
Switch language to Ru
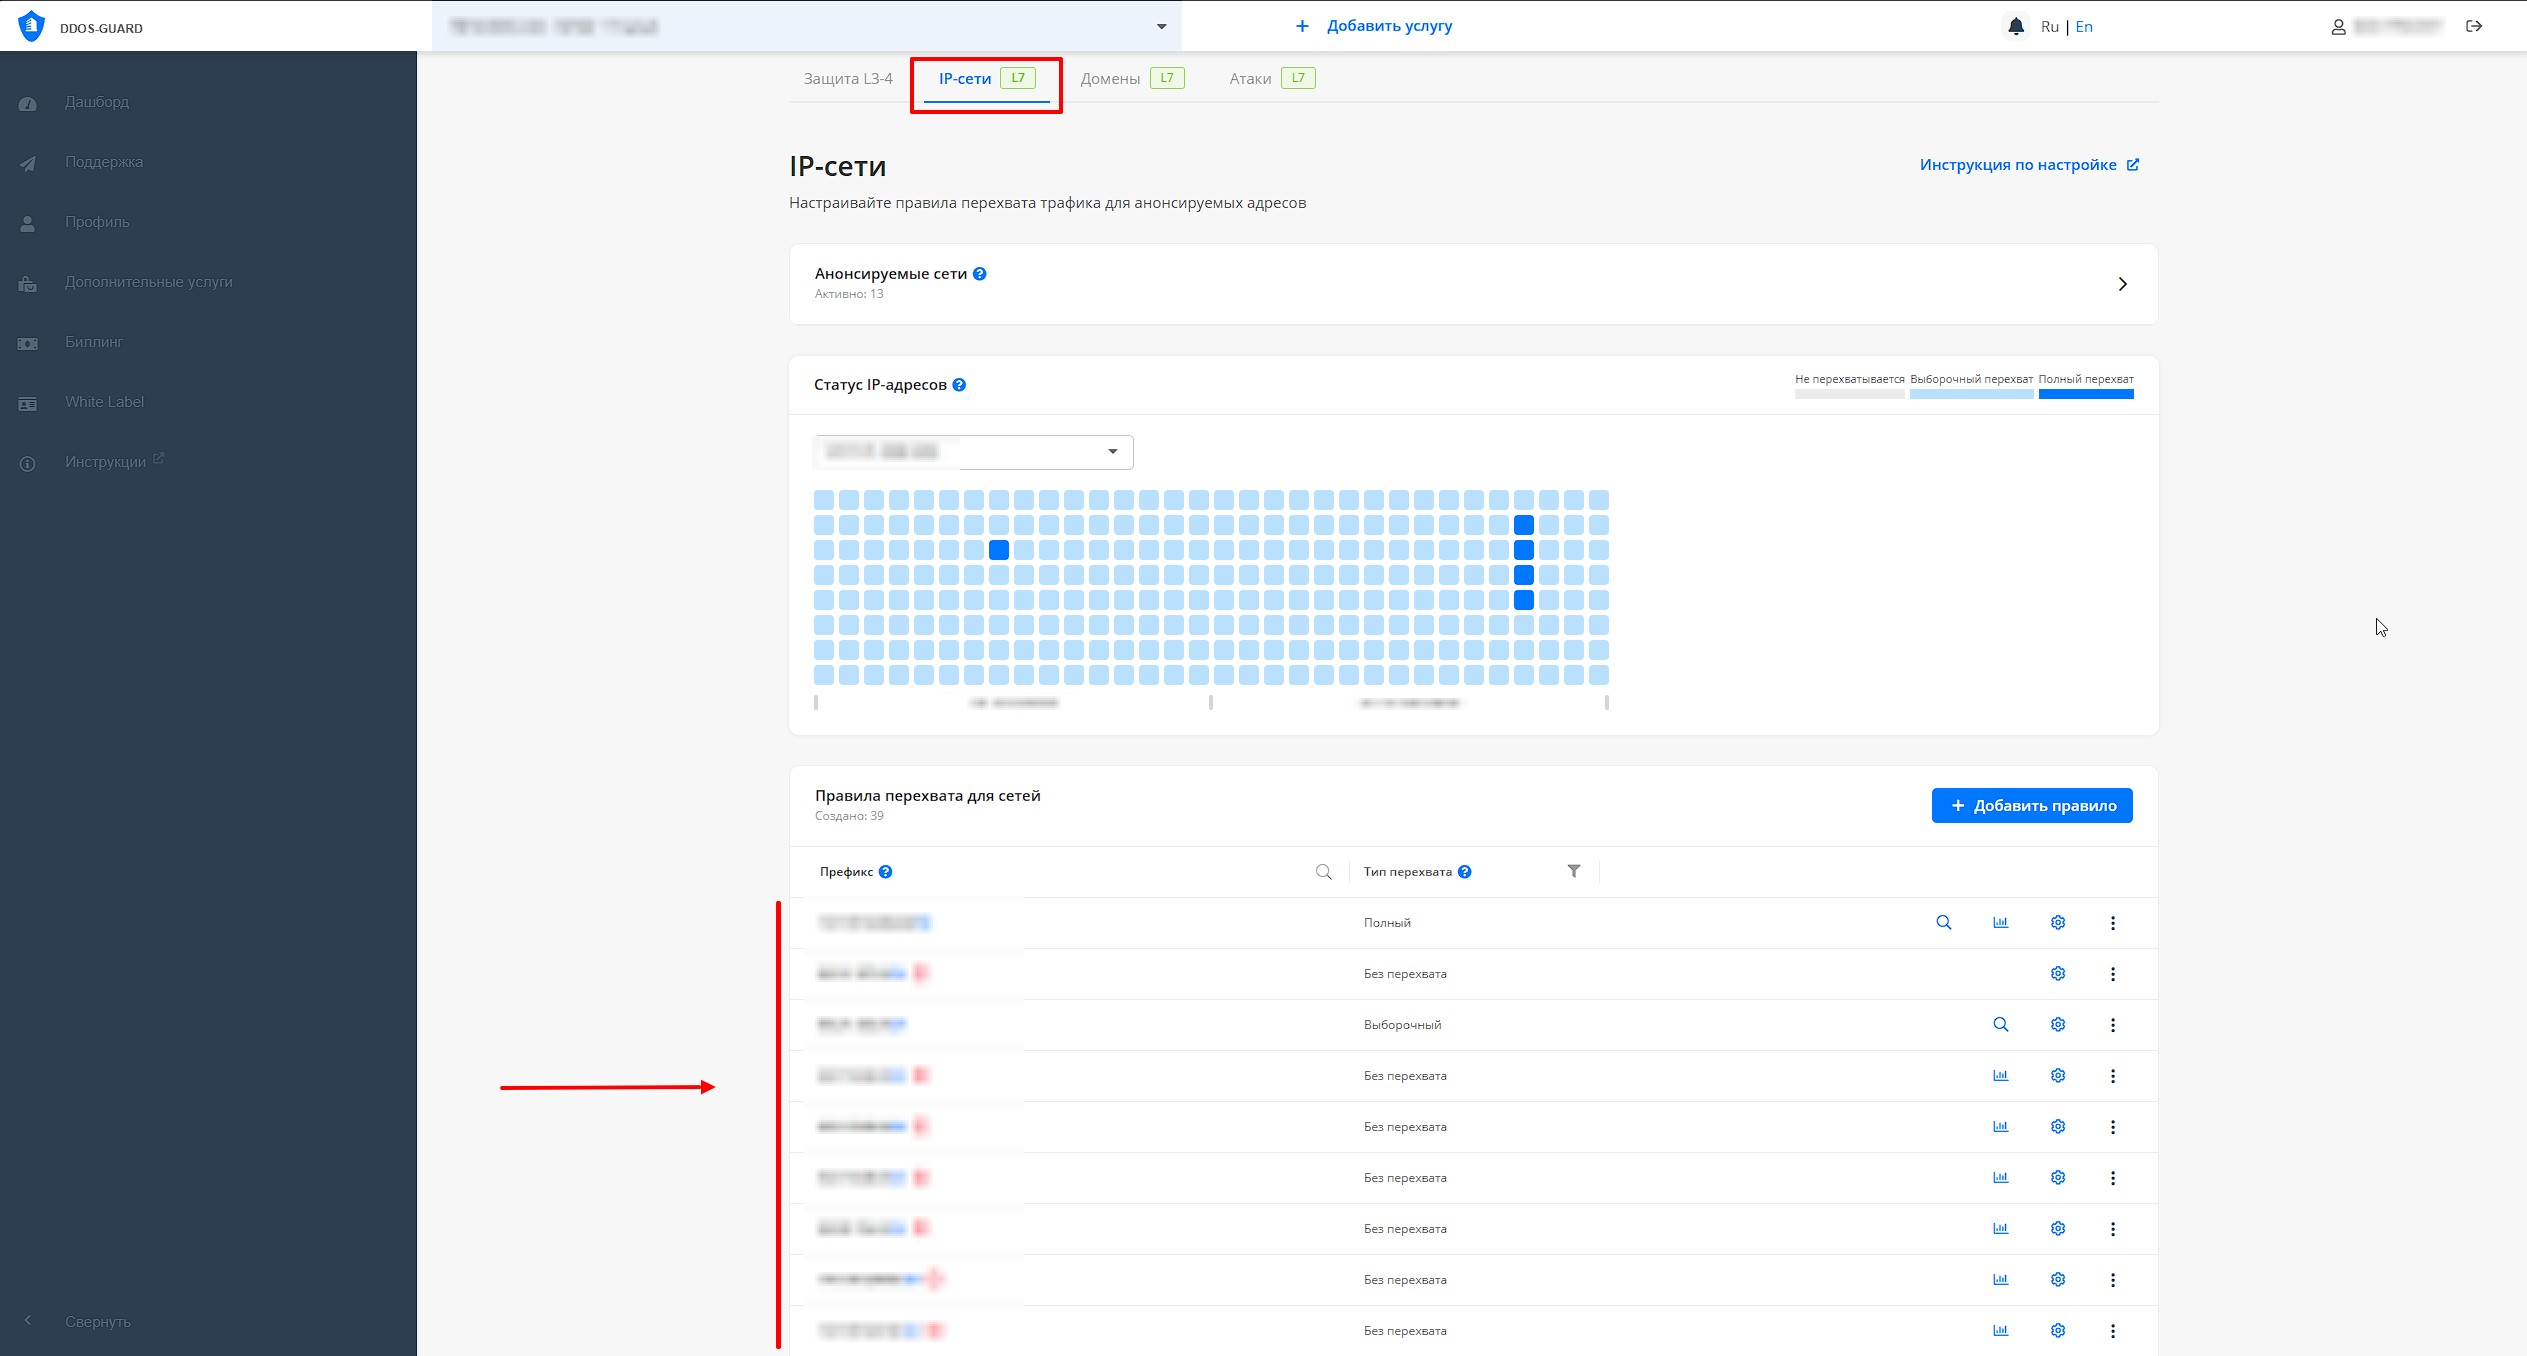click(2049, 27)
